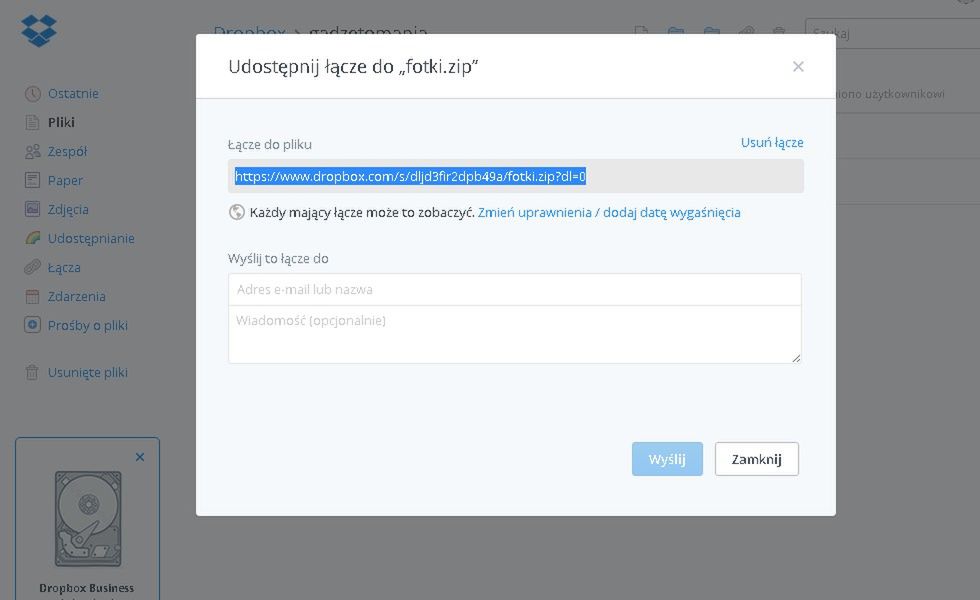Image resolution: width=980 pixels, height=600 pixels.
Task: Focus the Wiadomość (opcjonalnie) text area
Action: coord(514,334)
